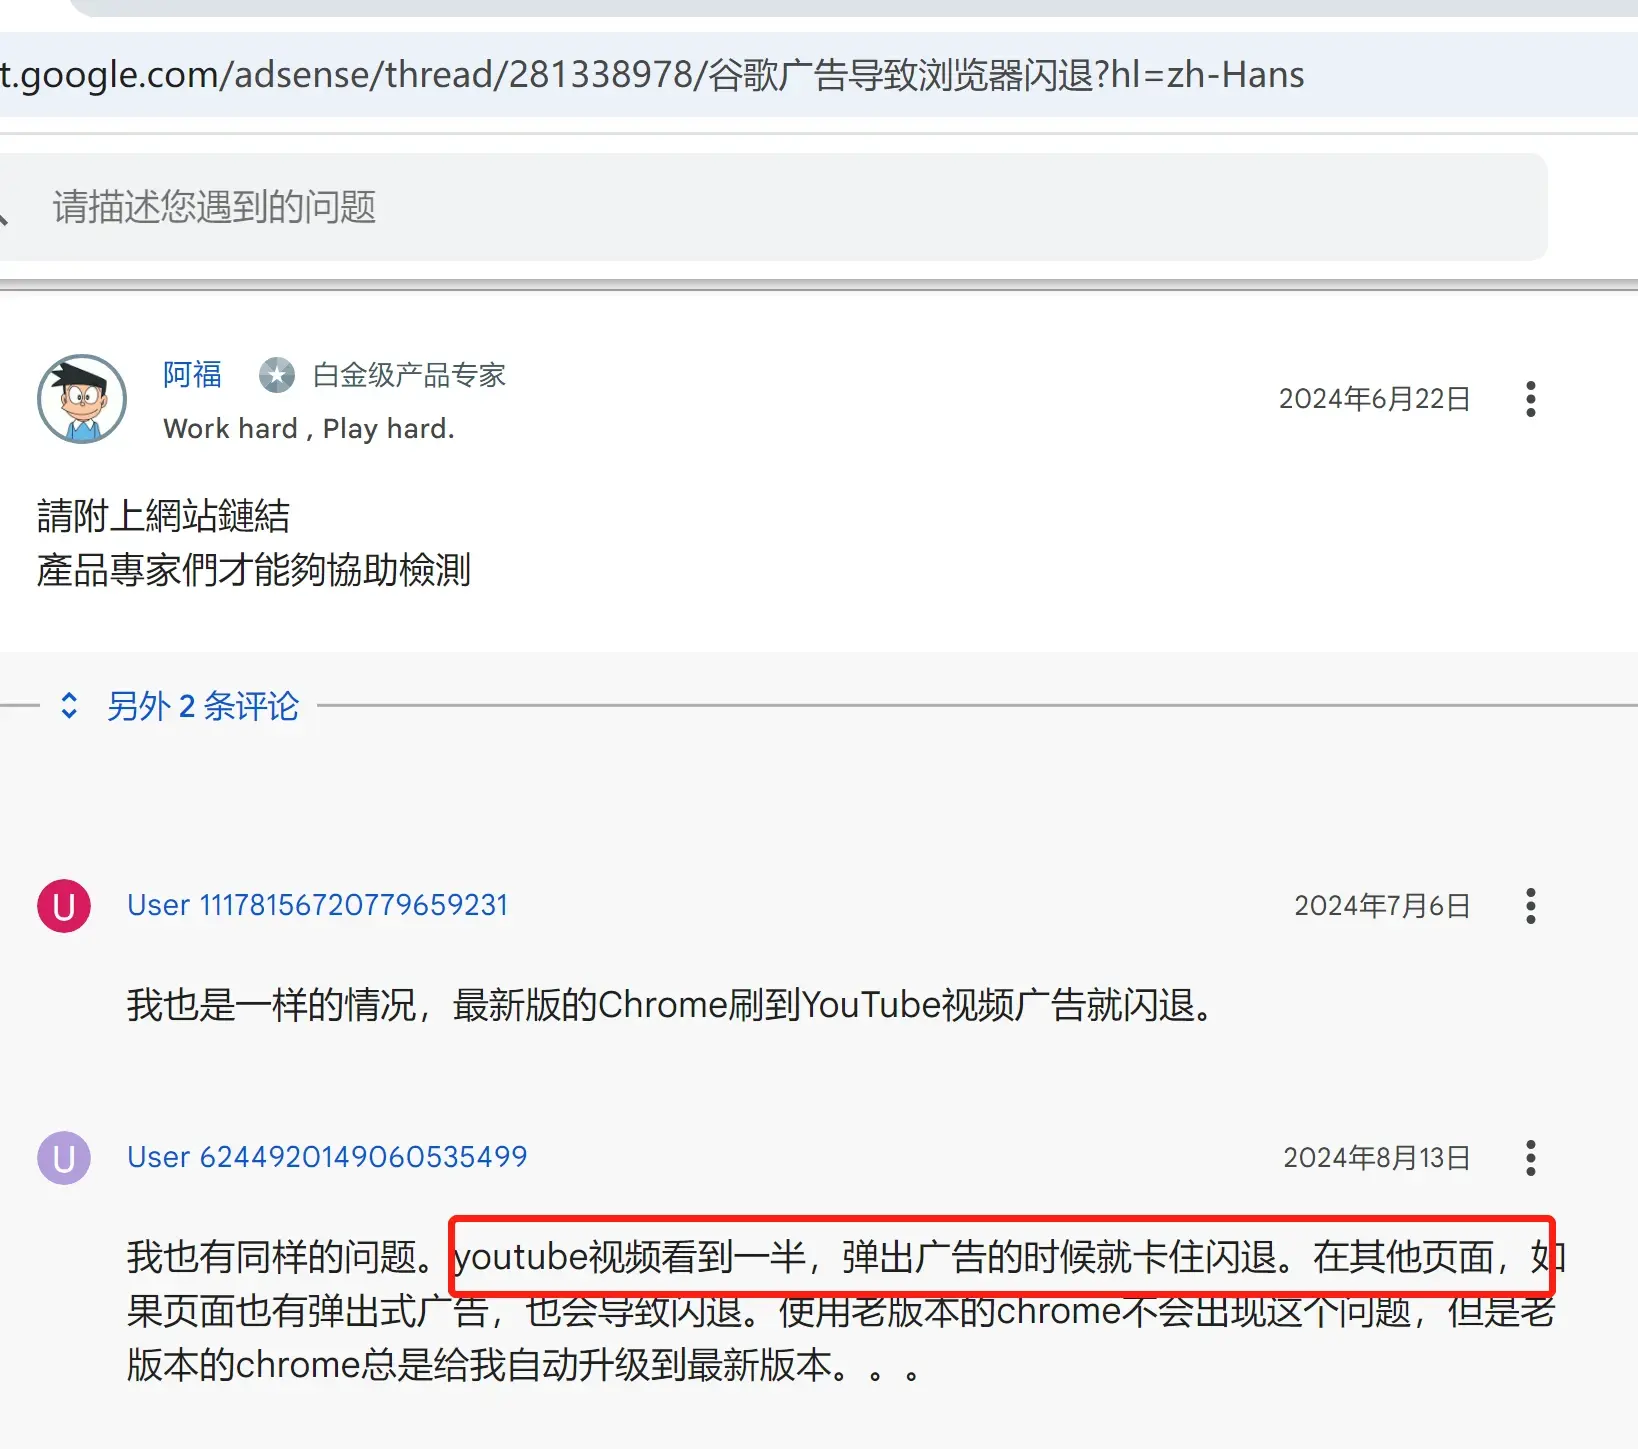Click the 白金级产品专家 label text
The height and width of the screenshot is (1449, 1638).
pos(409,375)
